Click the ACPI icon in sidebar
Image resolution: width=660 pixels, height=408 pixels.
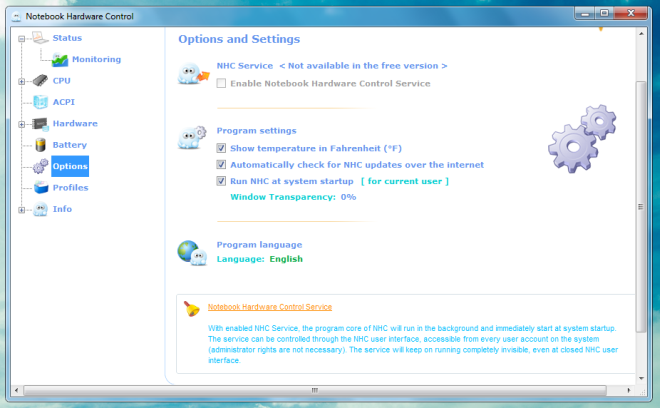tap(40, 102)
